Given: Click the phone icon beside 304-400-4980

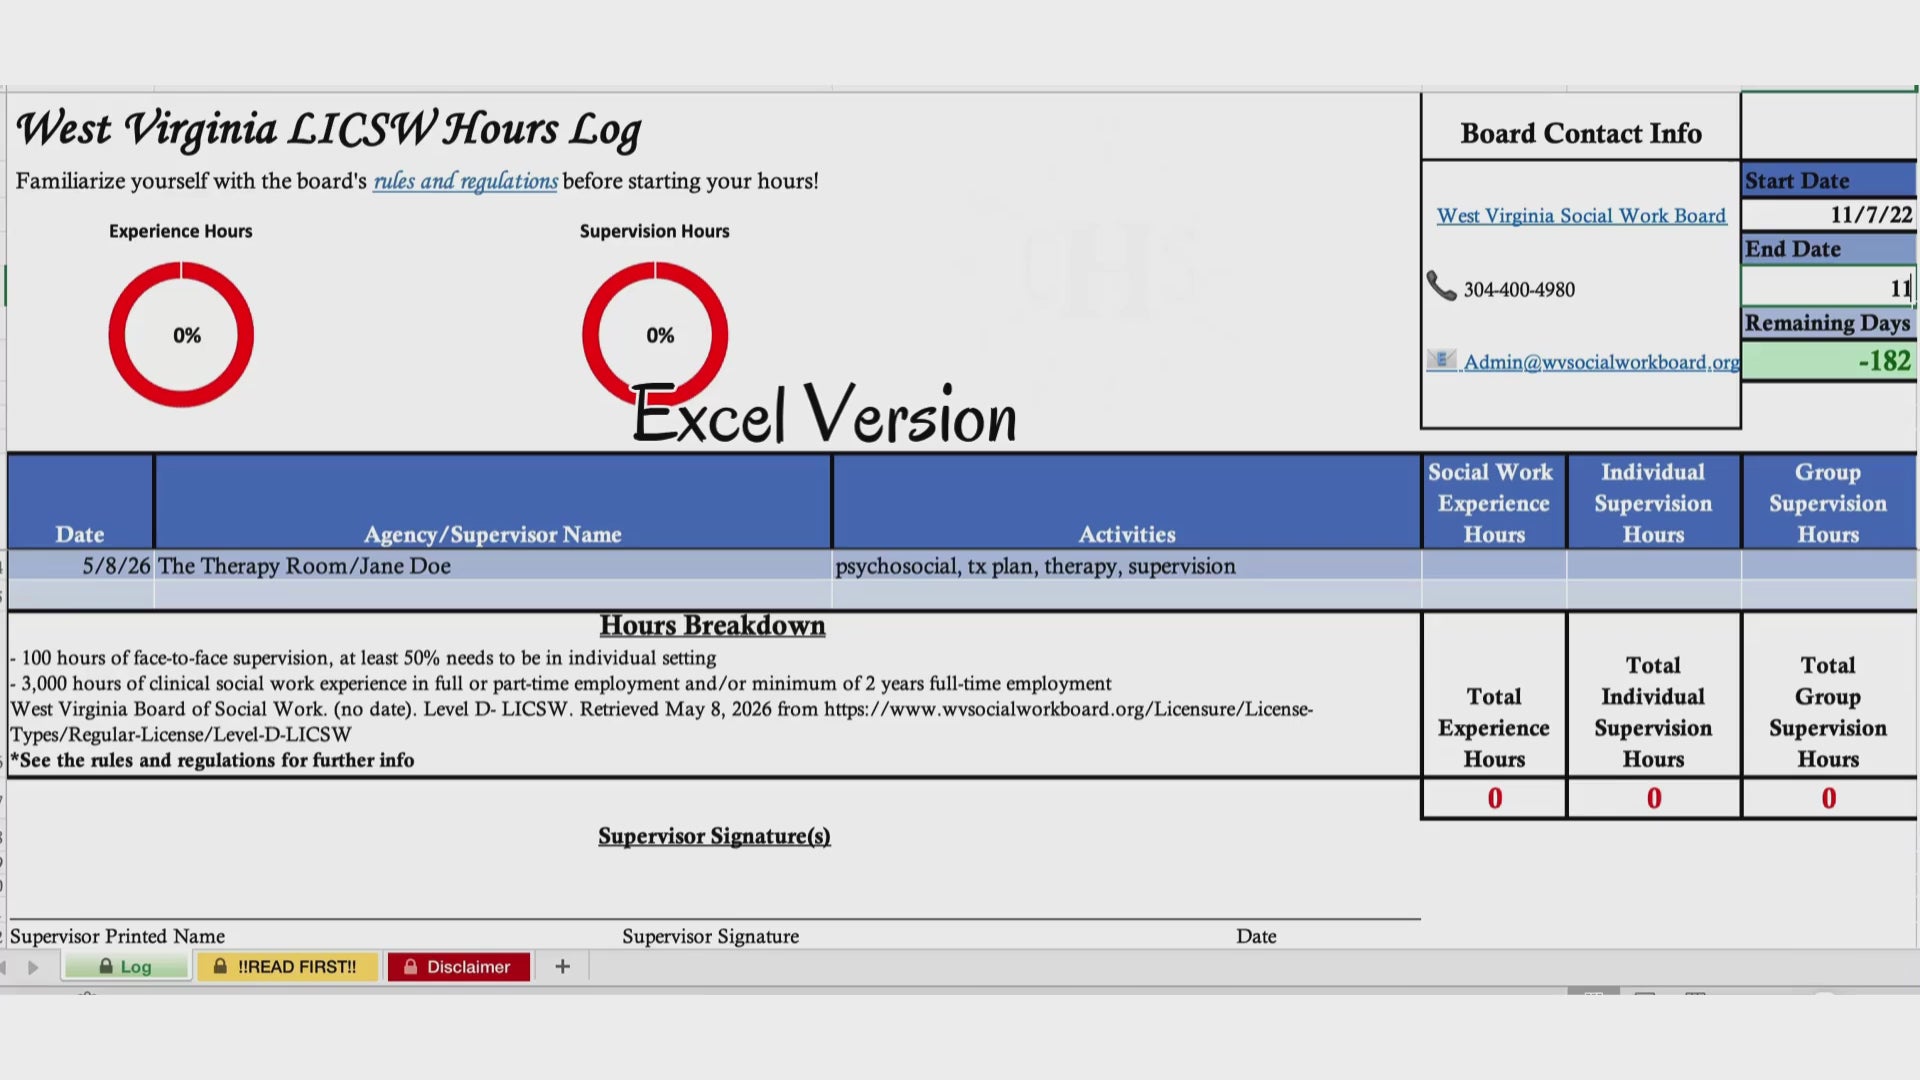Looking at the screenshot, I should [x=1441, y=287].
